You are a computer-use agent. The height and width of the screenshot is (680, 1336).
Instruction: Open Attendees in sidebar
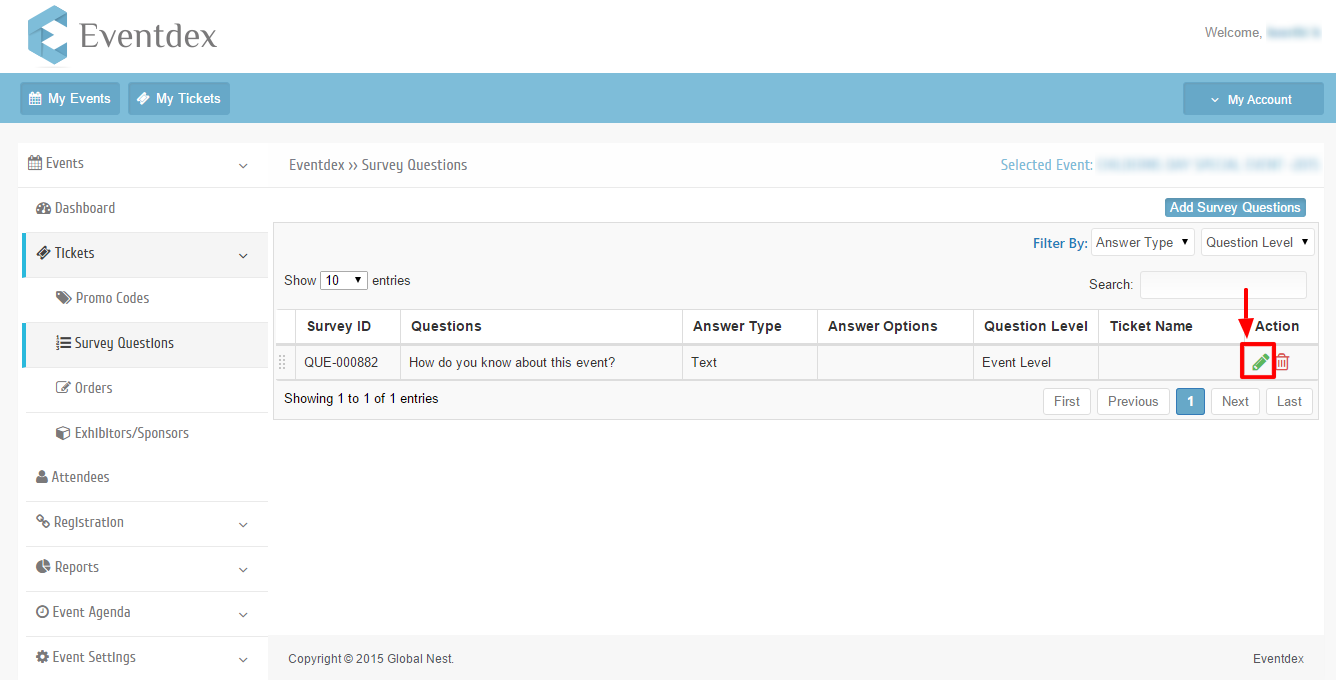tap(80, 477)
